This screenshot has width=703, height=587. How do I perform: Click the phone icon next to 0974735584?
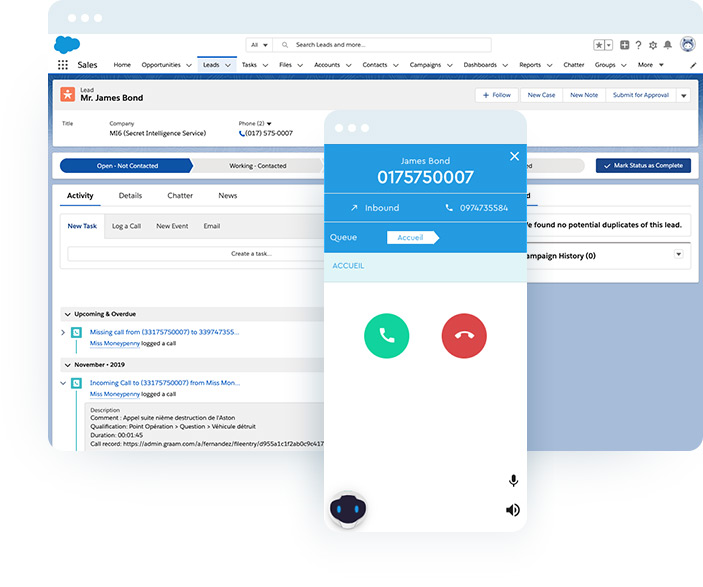pyautogui.click(x=449, y=208)
